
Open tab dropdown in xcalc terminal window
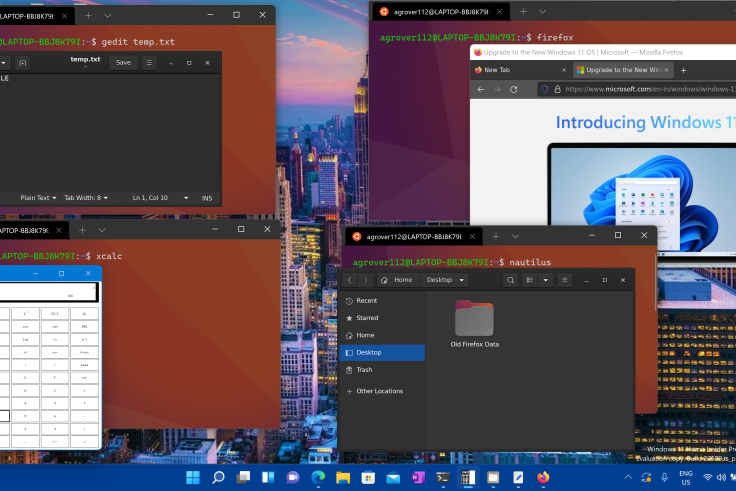[x=102, y=230]
